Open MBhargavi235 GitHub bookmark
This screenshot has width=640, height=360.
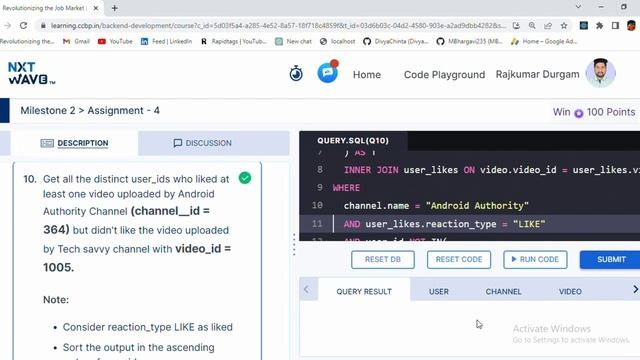(x=469, y=41)
